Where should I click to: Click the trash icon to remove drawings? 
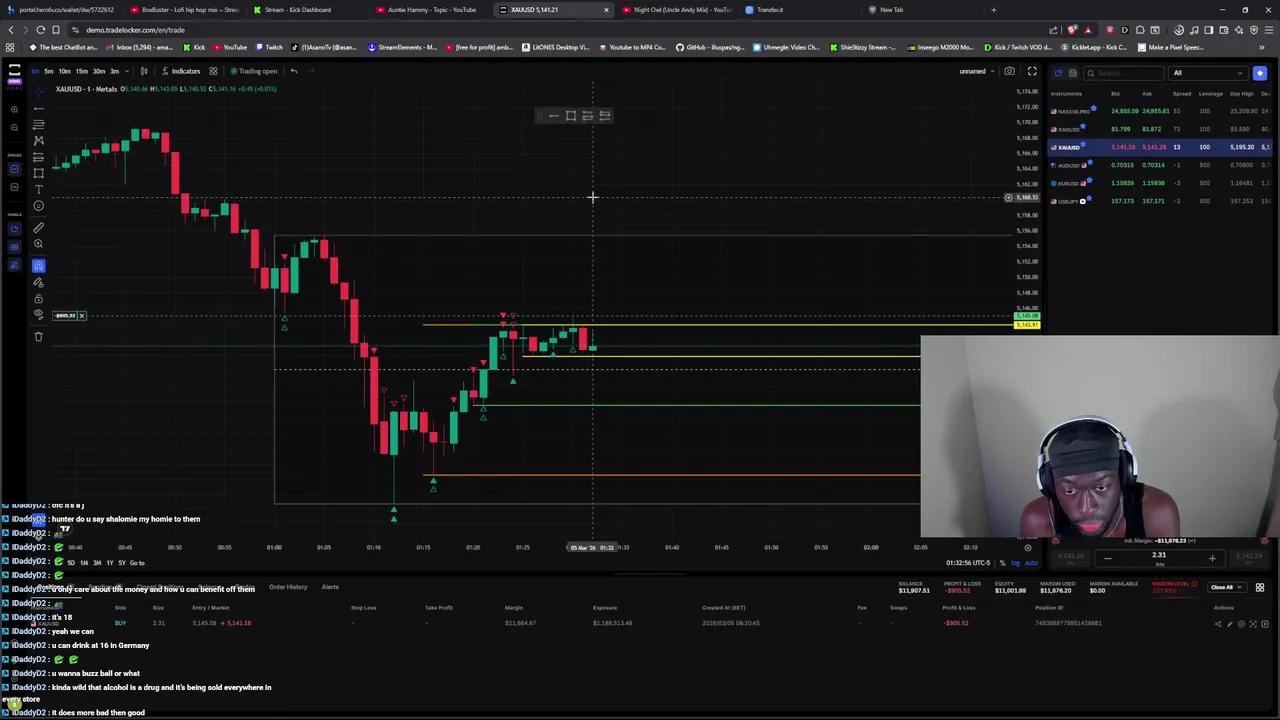[x=38, y=337]
